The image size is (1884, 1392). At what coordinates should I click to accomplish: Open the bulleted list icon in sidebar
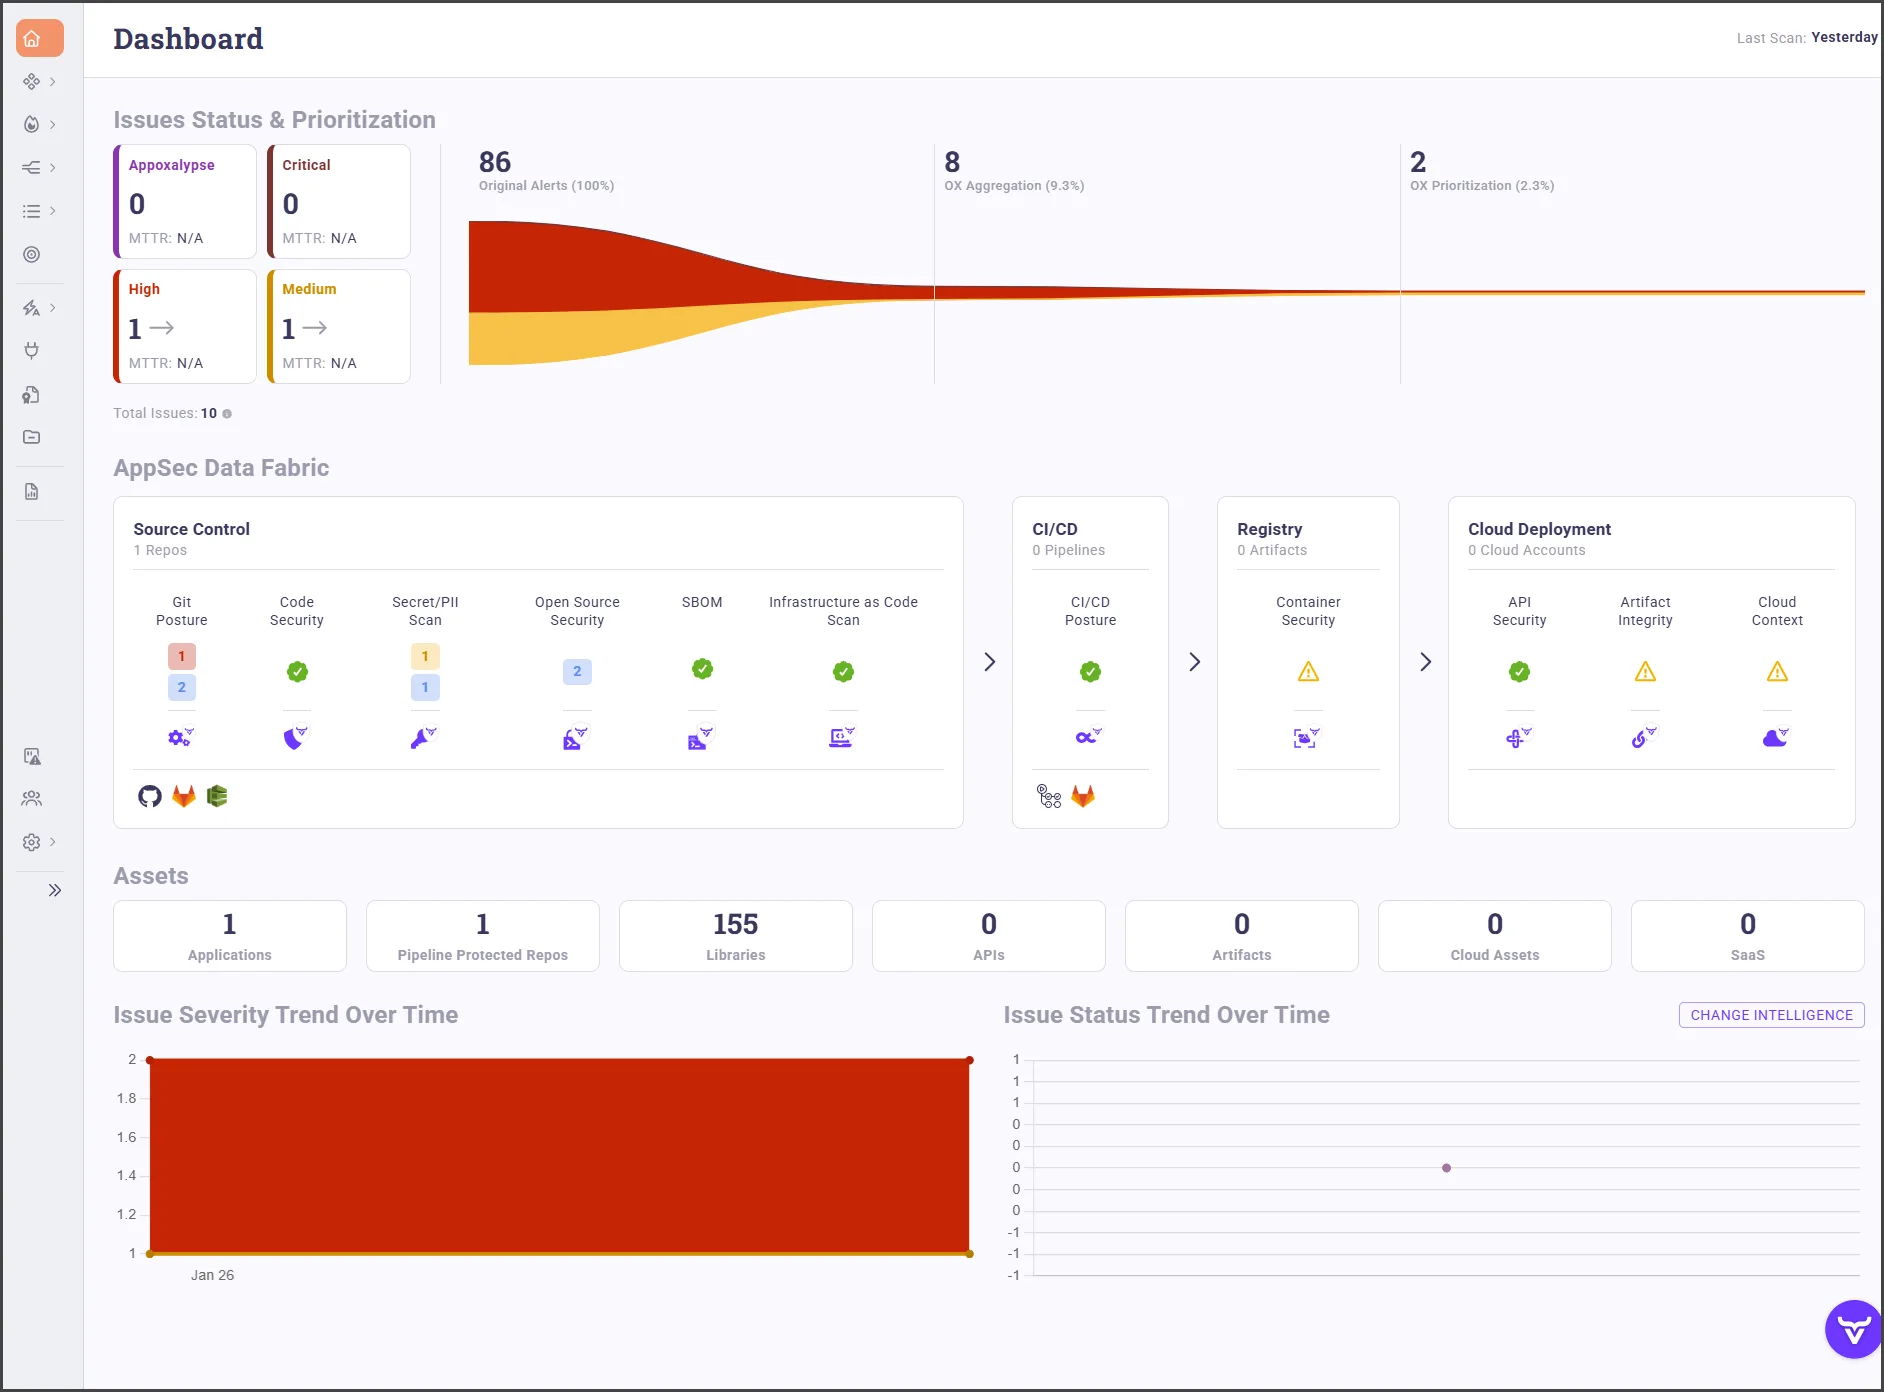(32, 211)
